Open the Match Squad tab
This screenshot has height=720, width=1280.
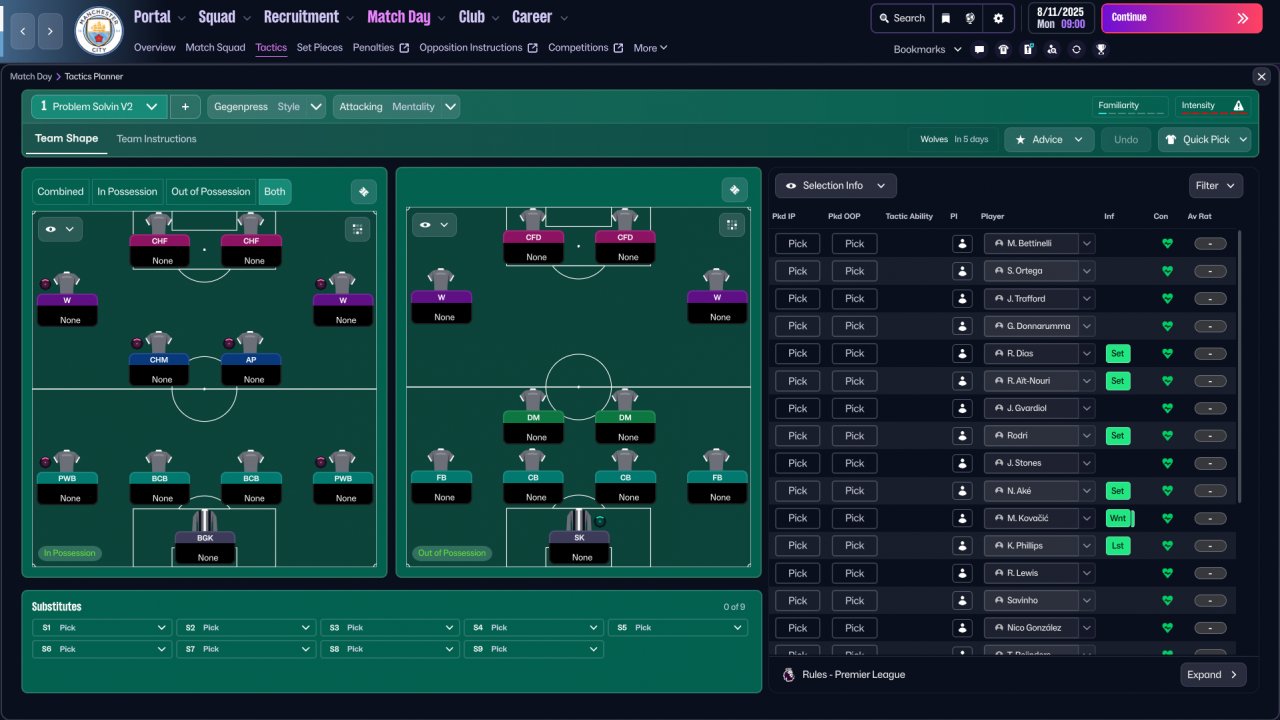(215, 48)
